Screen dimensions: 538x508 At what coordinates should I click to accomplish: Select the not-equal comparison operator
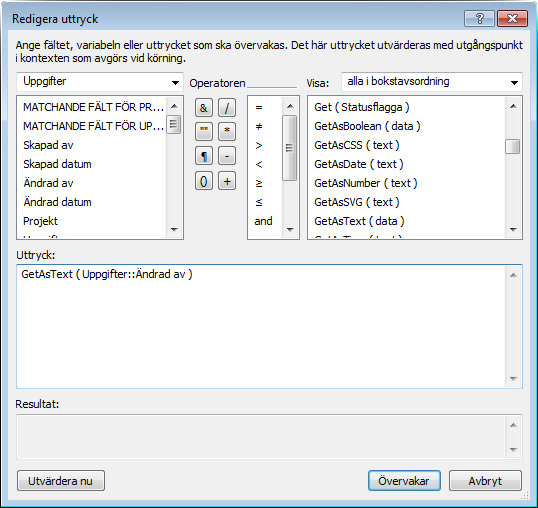pyautogui.click(x=265, y=126)
